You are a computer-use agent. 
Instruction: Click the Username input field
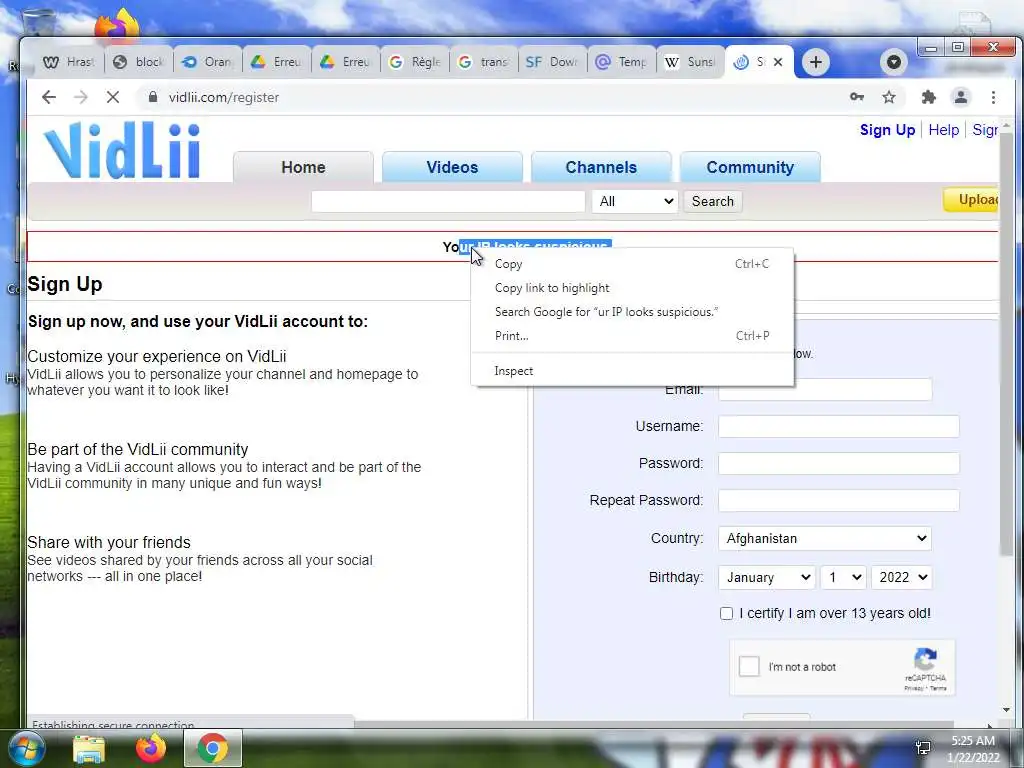pos(839,426)
